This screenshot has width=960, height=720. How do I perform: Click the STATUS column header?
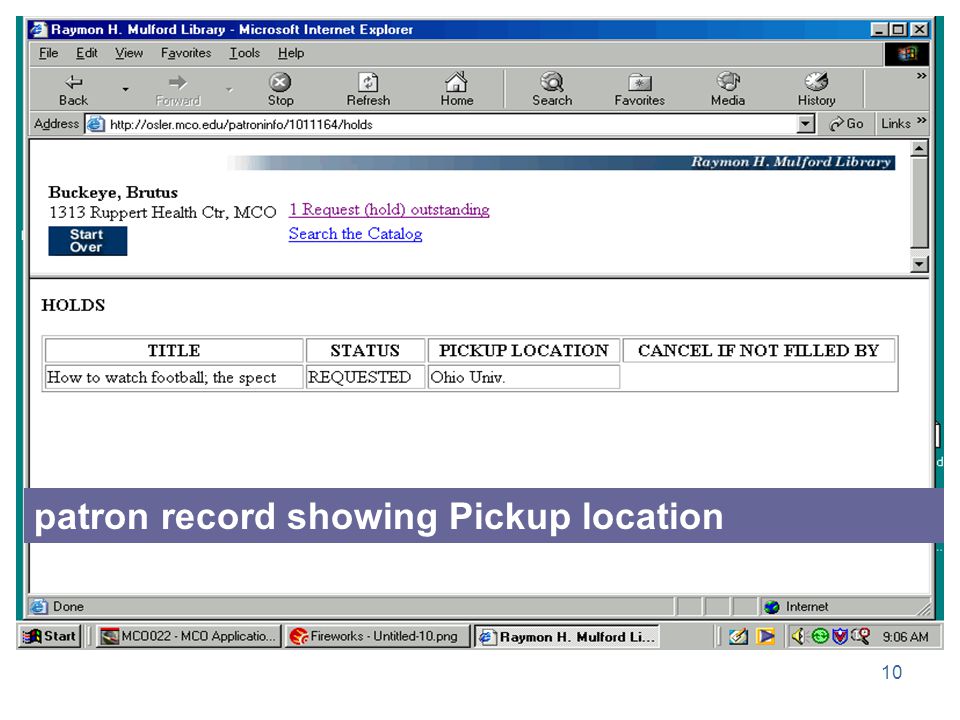pos(365,350)
